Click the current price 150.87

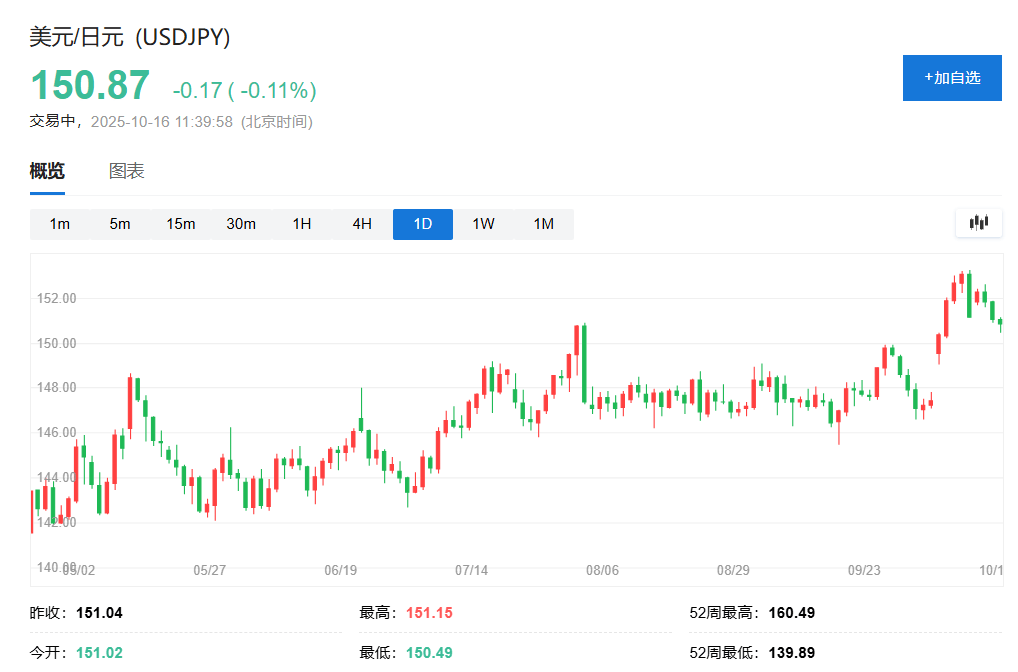point(90,86)
